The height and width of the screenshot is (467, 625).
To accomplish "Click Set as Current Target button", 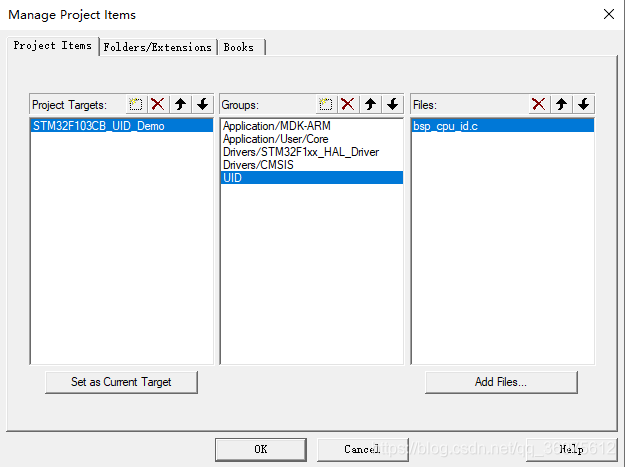I will coord(121,382).
